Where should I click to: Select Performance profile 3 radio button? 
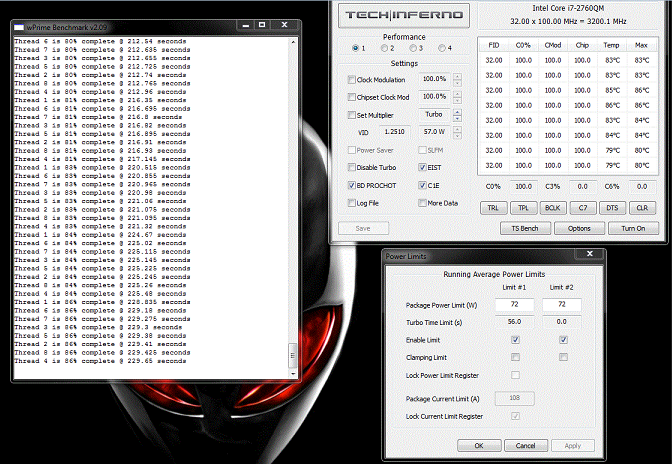[x=413, y=48]
